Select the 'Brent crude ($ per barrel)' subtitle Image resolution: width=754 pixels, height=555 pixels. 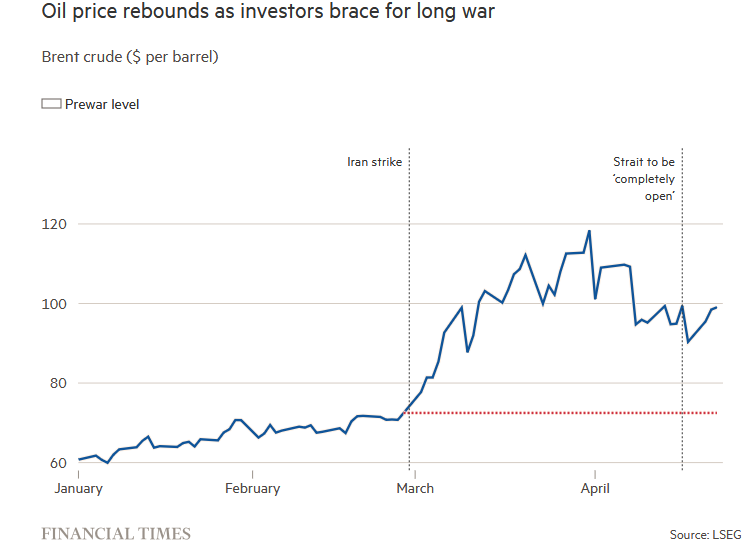(x=130, y=57)
